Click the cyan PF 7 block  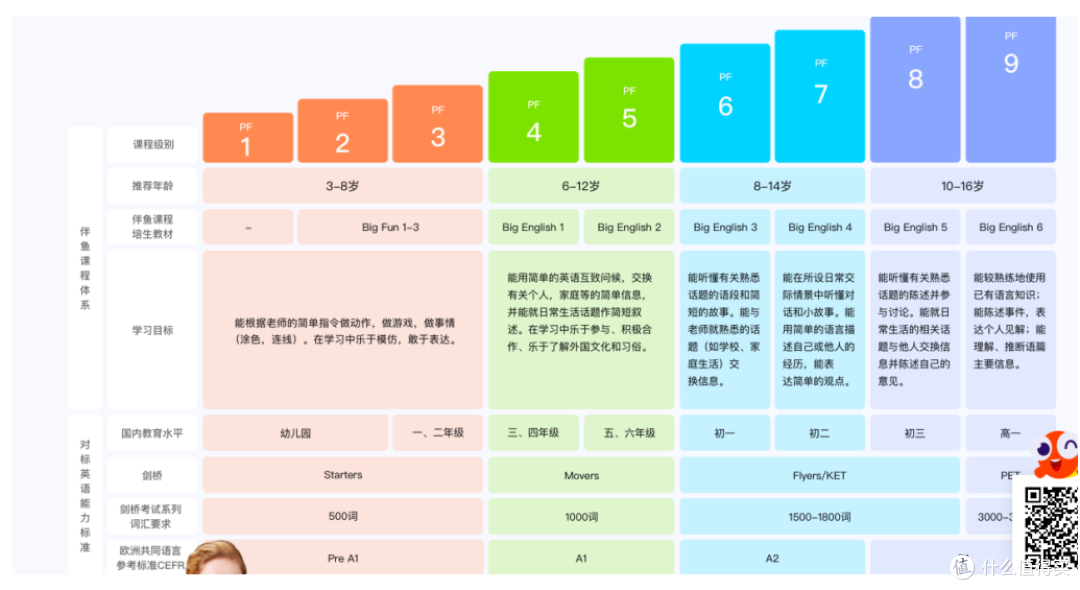pyautogui.click(x=820, y=96)
